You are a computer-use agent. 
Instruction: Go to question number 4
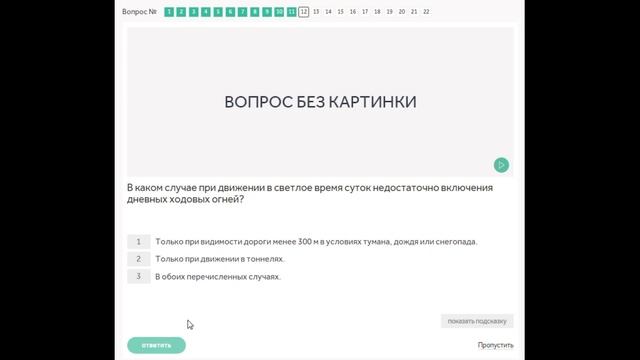pyautogui.click(x=206, y=12)
